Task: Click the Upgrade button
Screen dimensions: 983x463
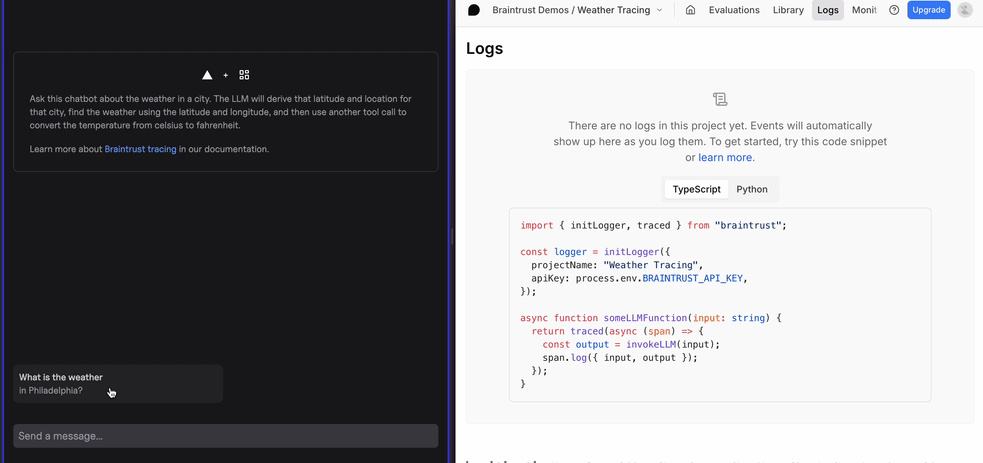Action: (x=928, y=10)
